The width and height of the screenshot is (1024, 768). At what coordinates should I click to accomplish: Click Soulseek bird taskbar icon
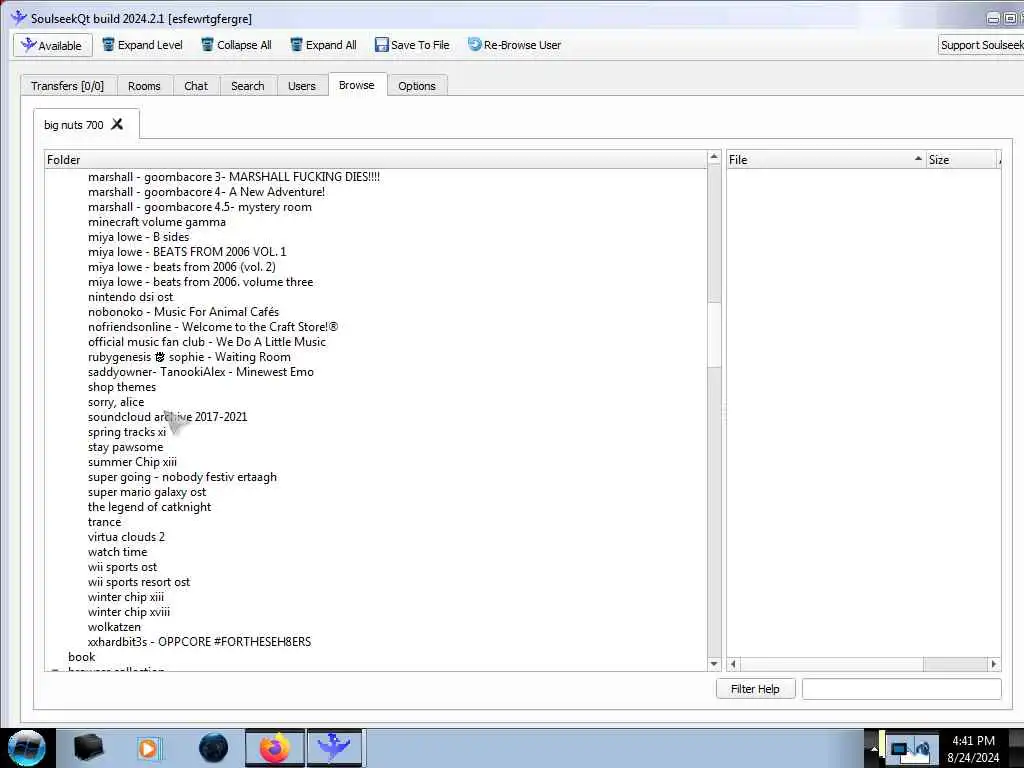[334, 748]
